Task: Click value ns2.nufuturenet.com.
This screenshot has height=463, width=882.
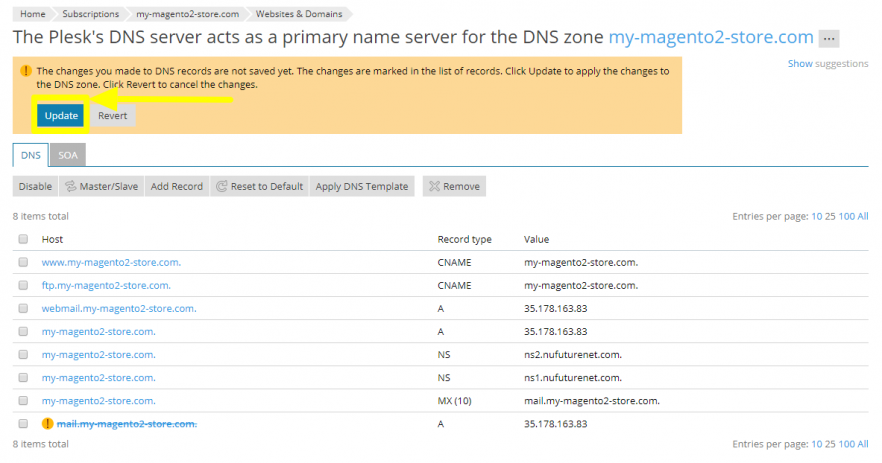Action: (573, 354)
